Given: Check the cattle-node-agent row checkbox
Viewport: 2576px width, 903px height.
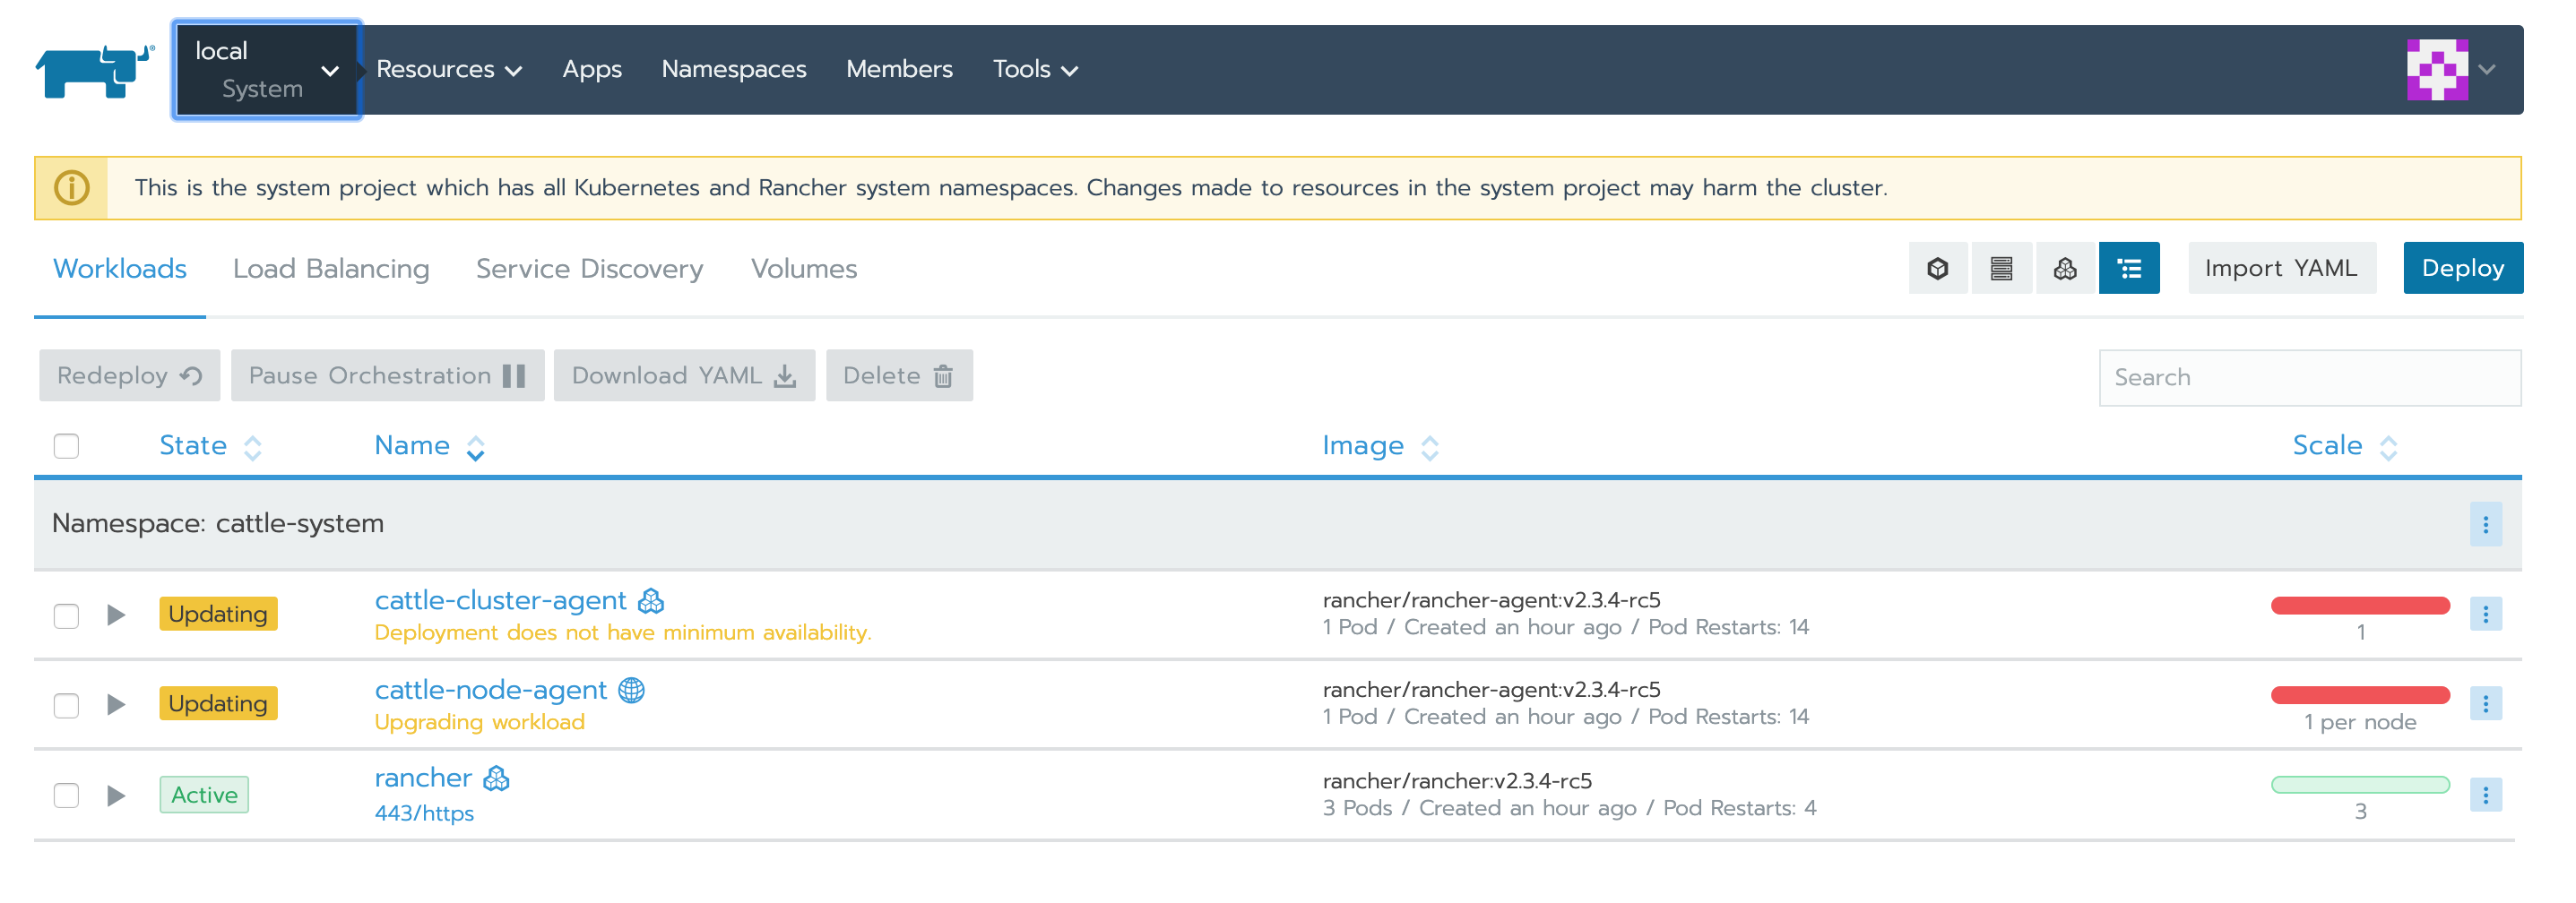Looking at the screenshot, I should 66,705.
